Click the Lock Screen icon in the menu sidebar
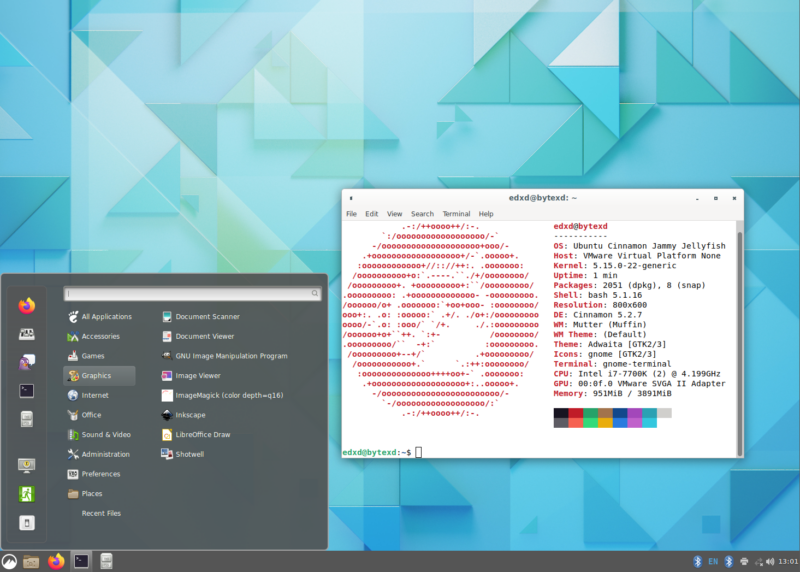Viewport: 800px width, 572px height. coord(27,465)
